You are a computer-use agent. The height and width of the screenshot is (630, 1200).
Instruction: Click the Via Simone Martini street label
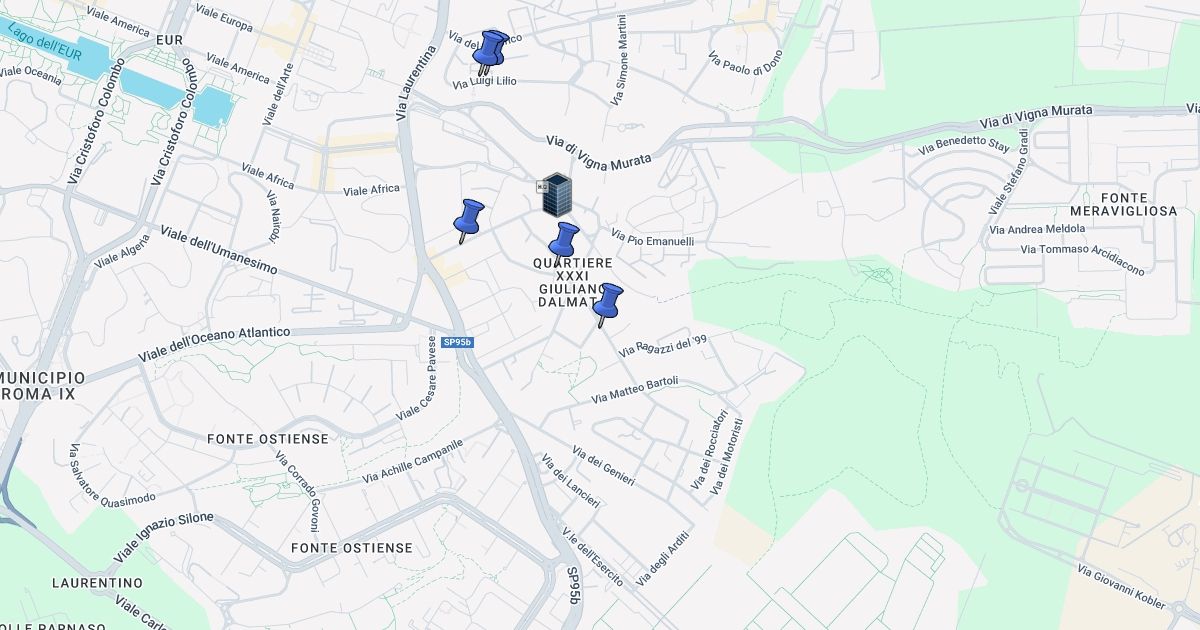click(x=619, y=60)
